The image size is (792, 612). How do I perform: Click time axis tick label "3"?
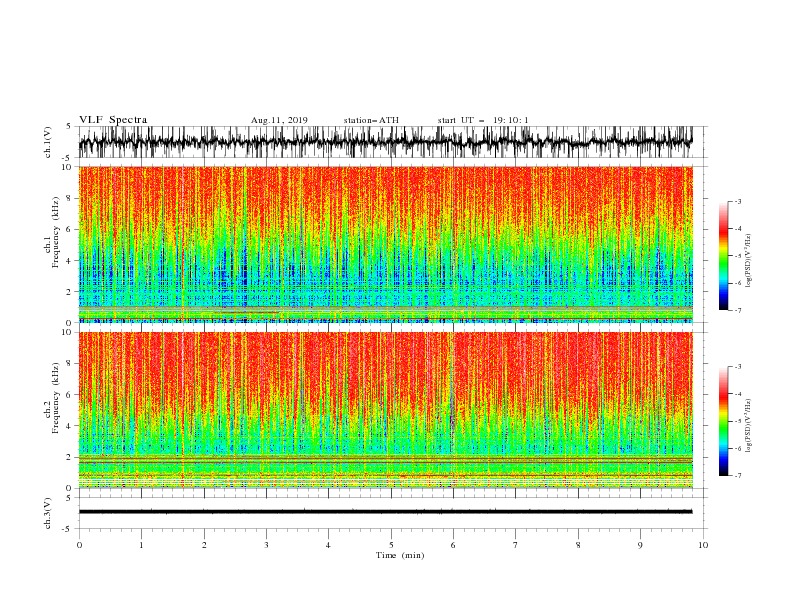[x=266, y=545]
